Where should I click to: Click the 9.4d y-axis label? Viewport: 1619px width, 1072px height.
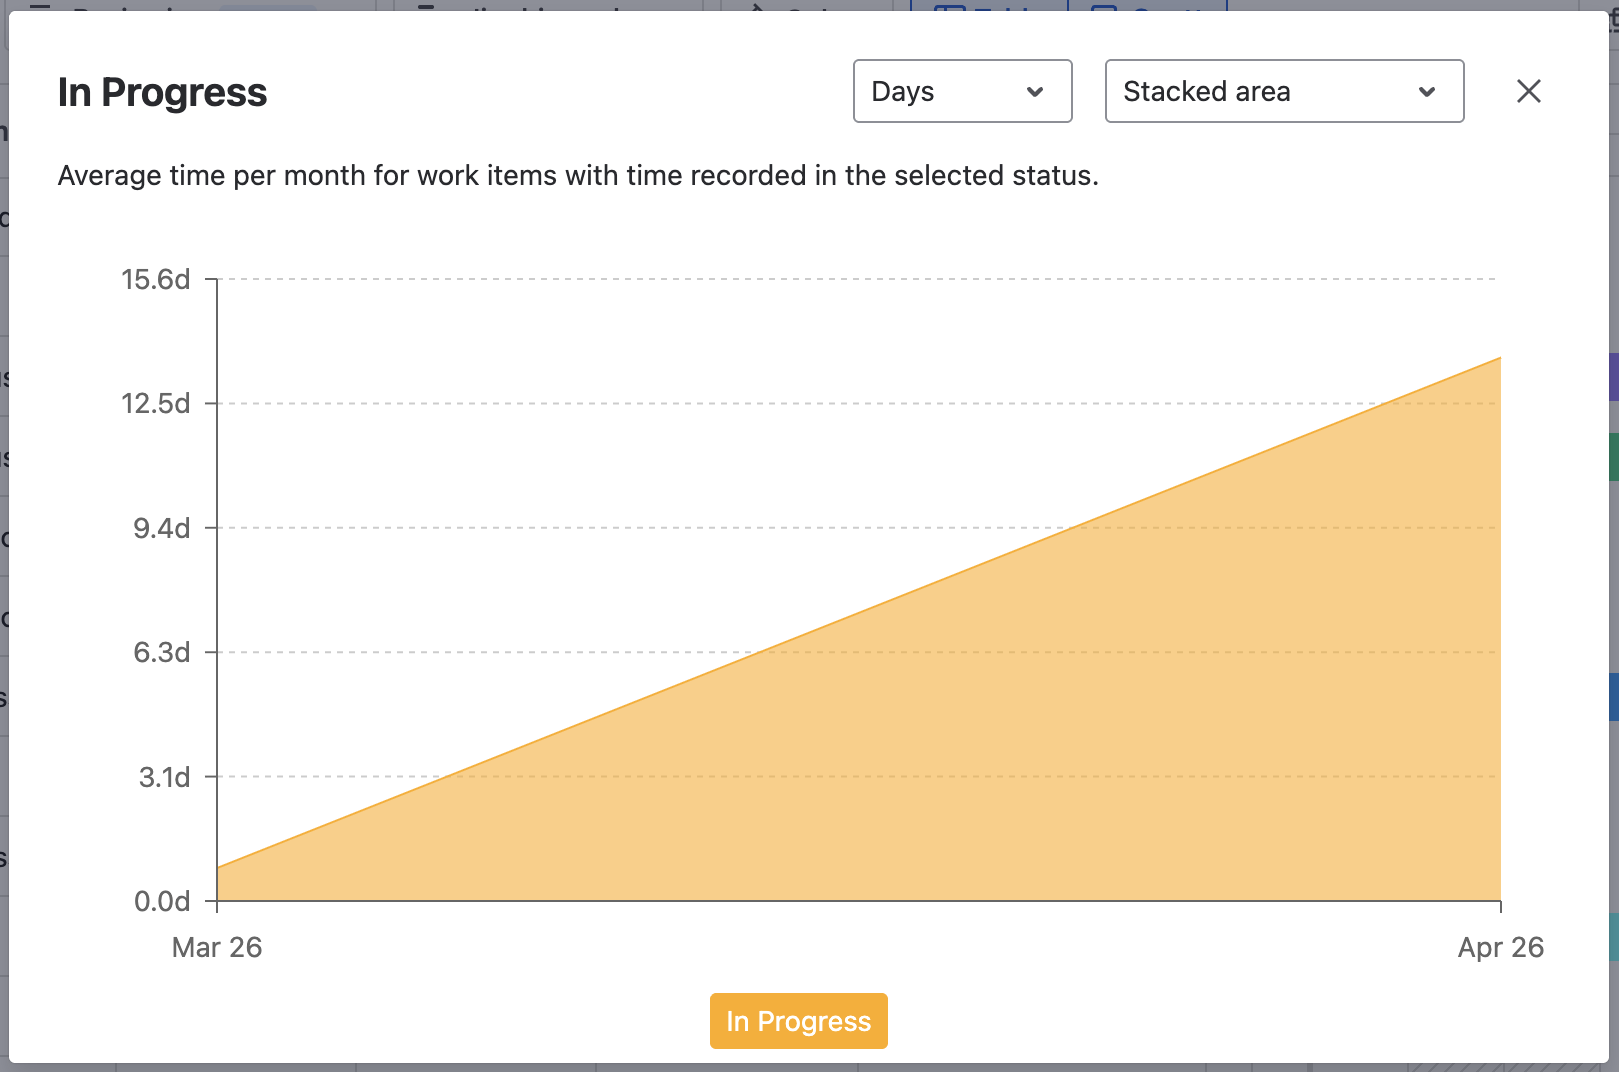click(162, 528)
